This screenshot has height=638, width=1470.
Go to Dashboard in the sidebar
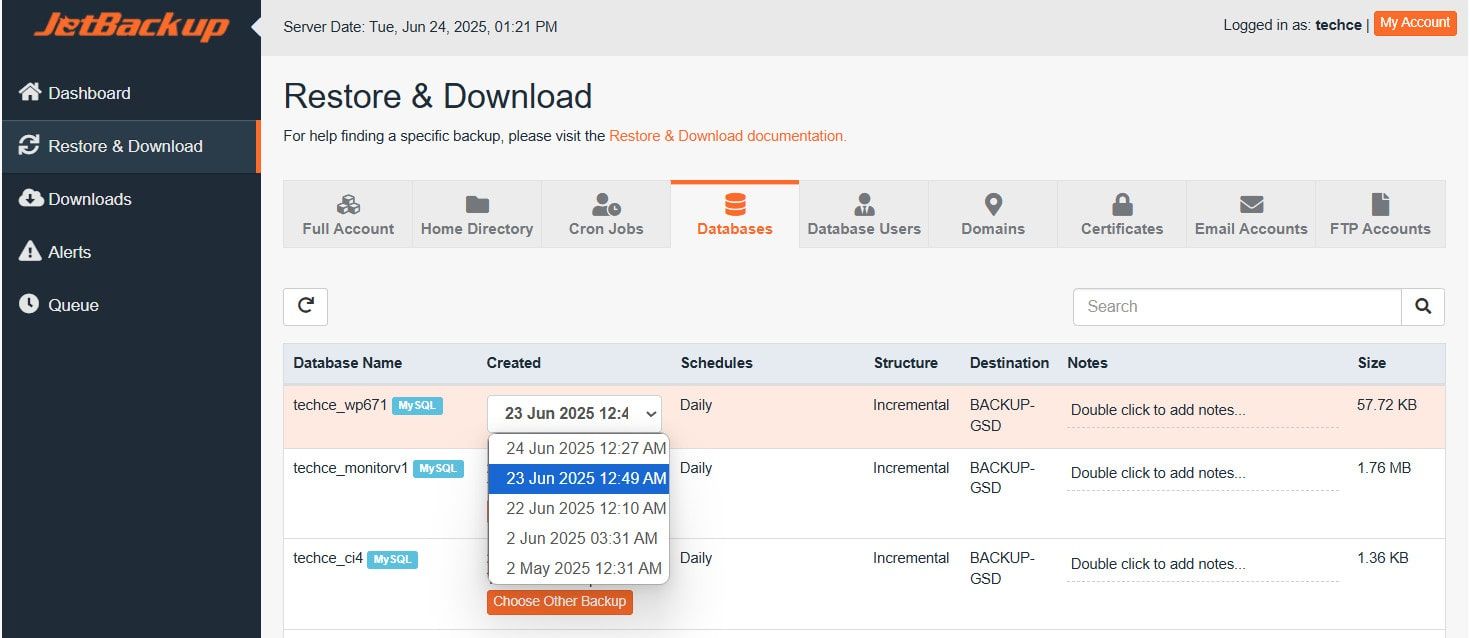(x=89, y=93)
